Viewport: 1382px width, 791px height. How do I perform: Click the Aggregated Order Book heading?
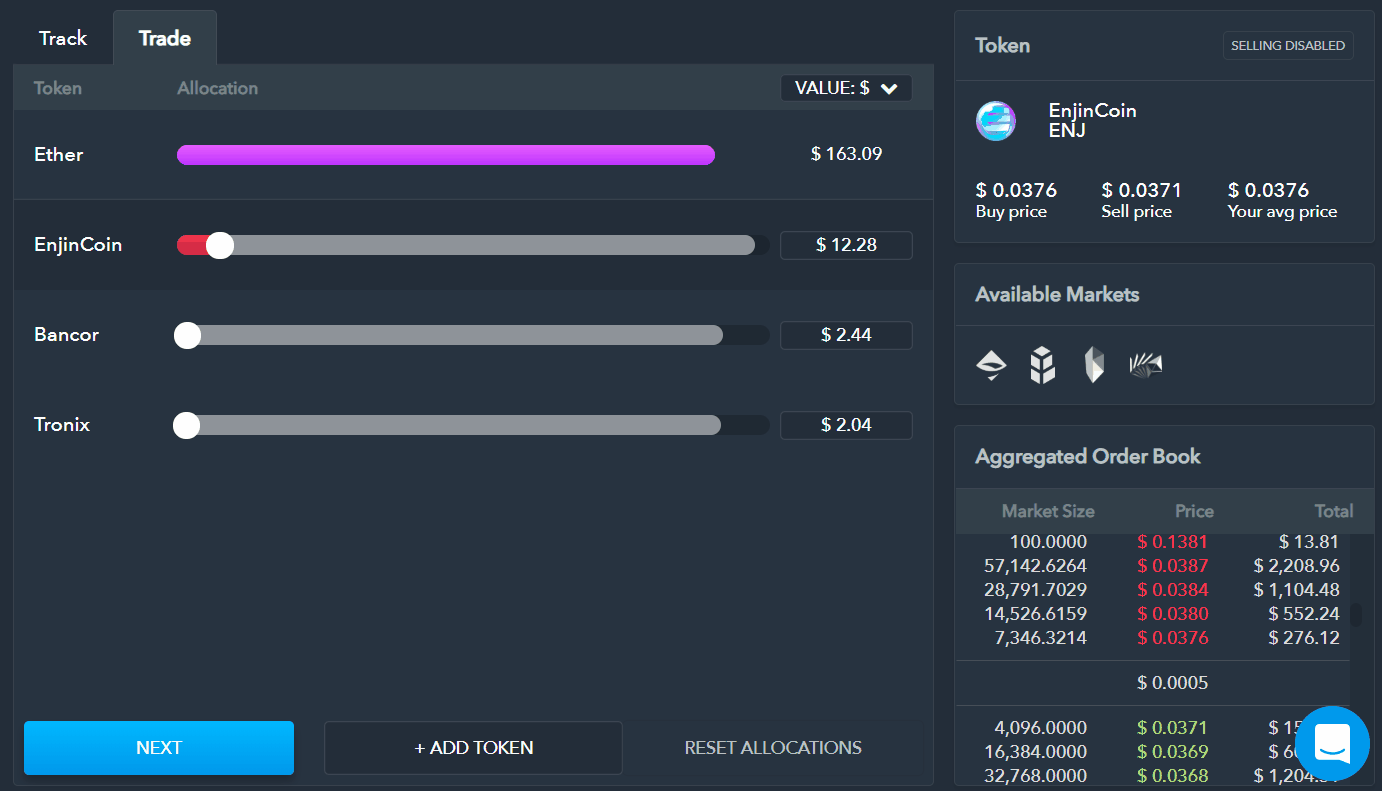click(x=1088, y=457)
